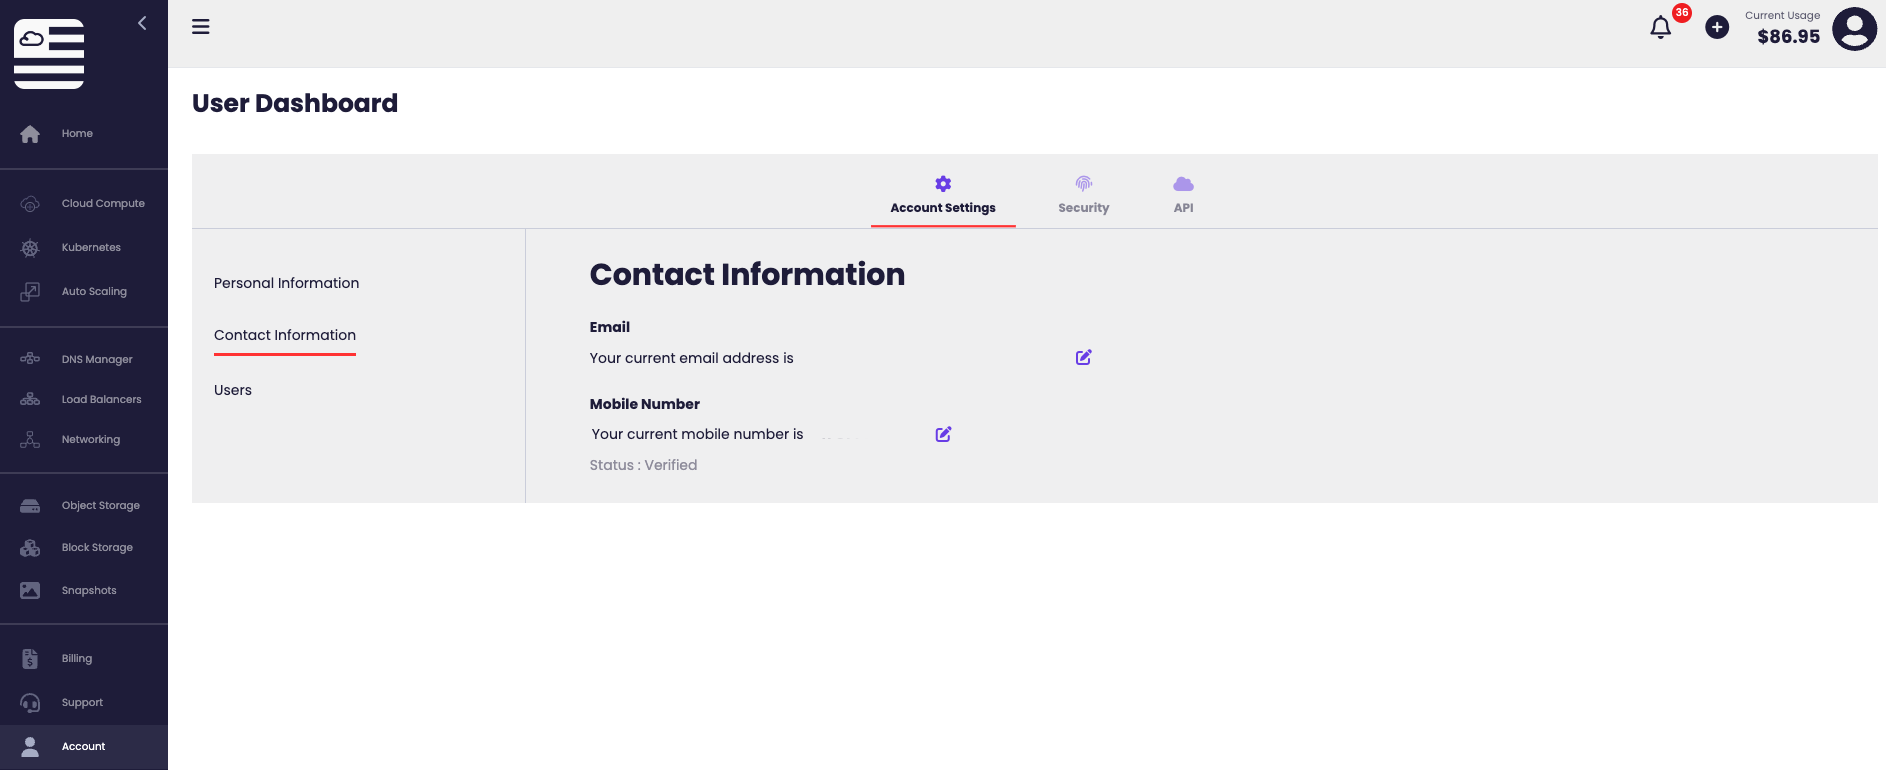Open the API tab
Screen dimensions: 1886x770
tap(1183, 195)
